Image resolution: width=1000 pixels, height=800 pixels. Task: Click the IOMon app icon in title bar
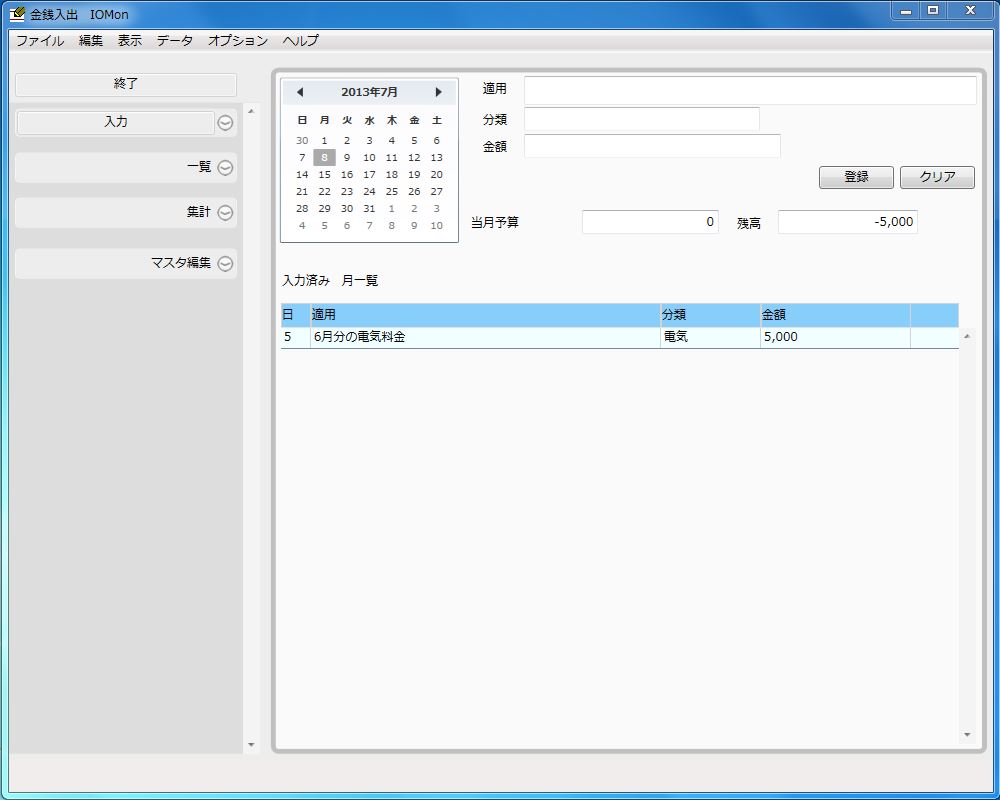18,14
